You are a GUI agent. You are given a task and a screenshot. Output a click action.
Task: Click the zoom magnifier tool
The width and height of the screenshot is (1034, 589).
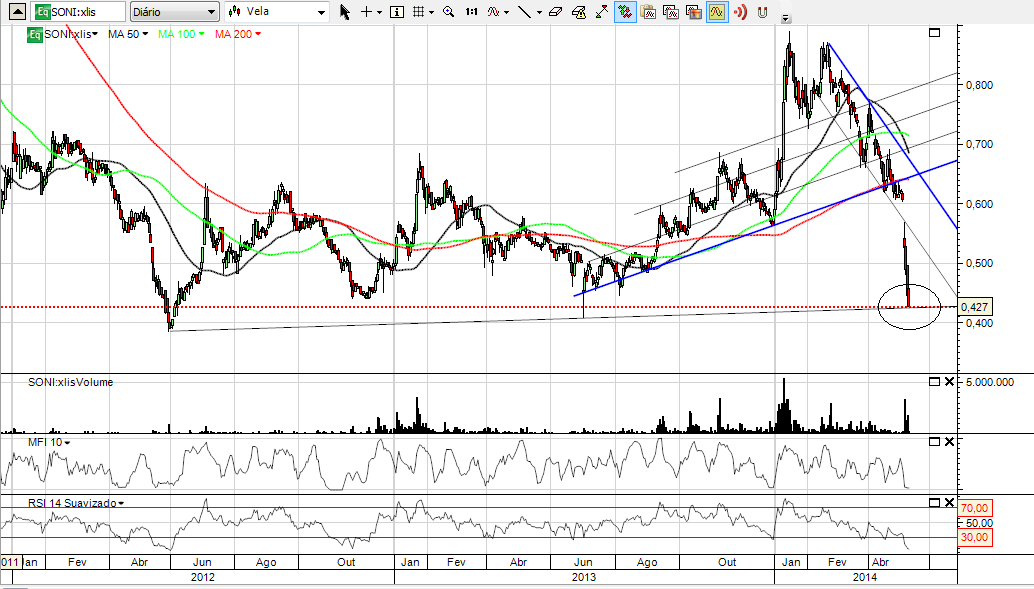tap(448, 12)
